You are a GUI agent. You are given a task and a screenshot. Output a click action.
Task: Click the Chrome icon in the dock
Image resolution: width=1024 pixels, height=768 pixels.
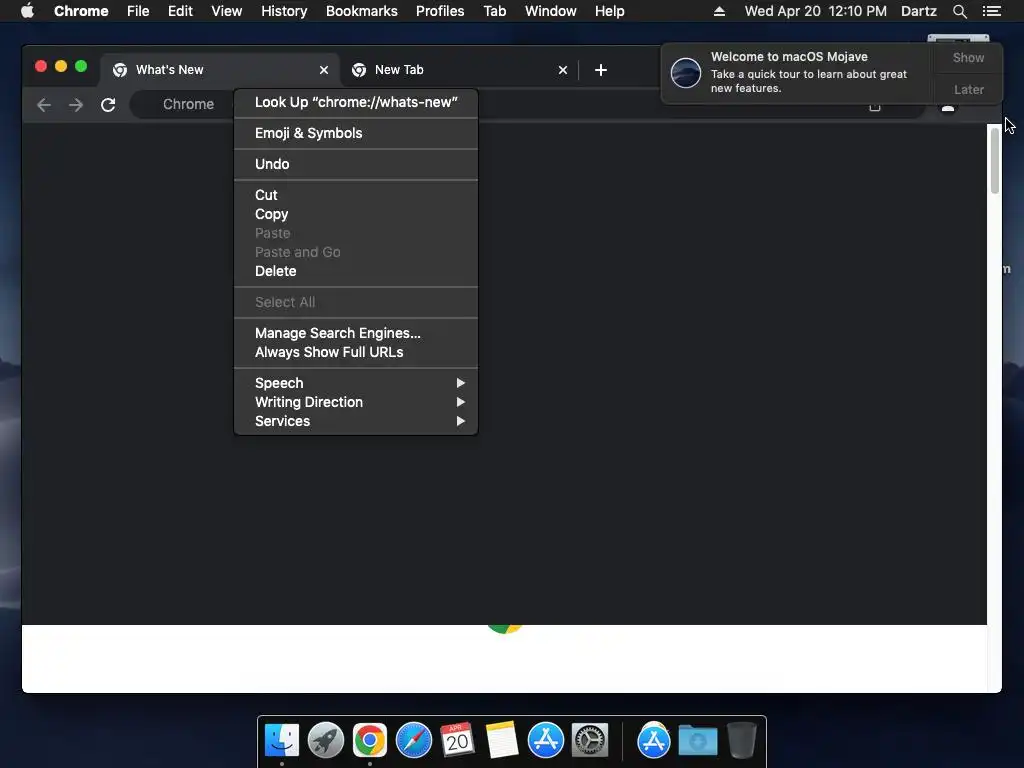coord(370,740)
